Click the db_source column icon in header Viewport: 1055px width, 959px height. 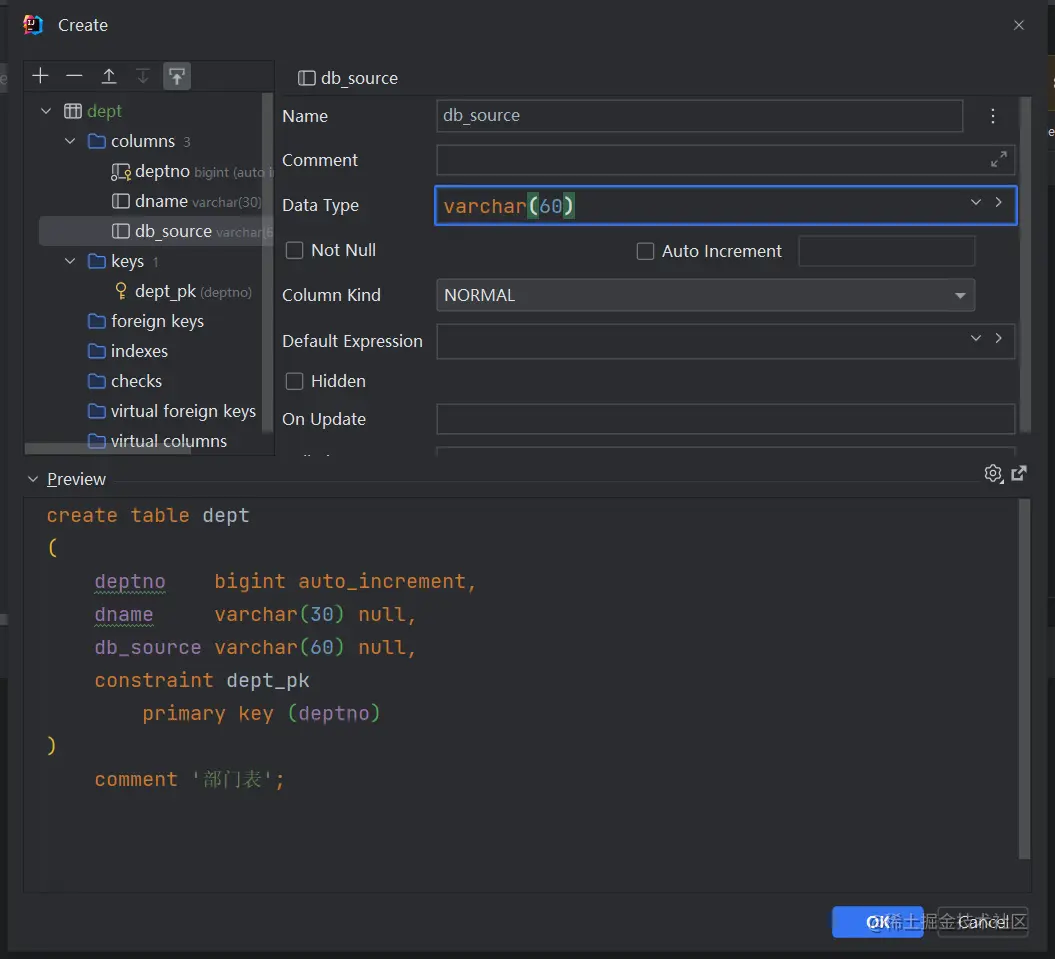click(307, 78)
